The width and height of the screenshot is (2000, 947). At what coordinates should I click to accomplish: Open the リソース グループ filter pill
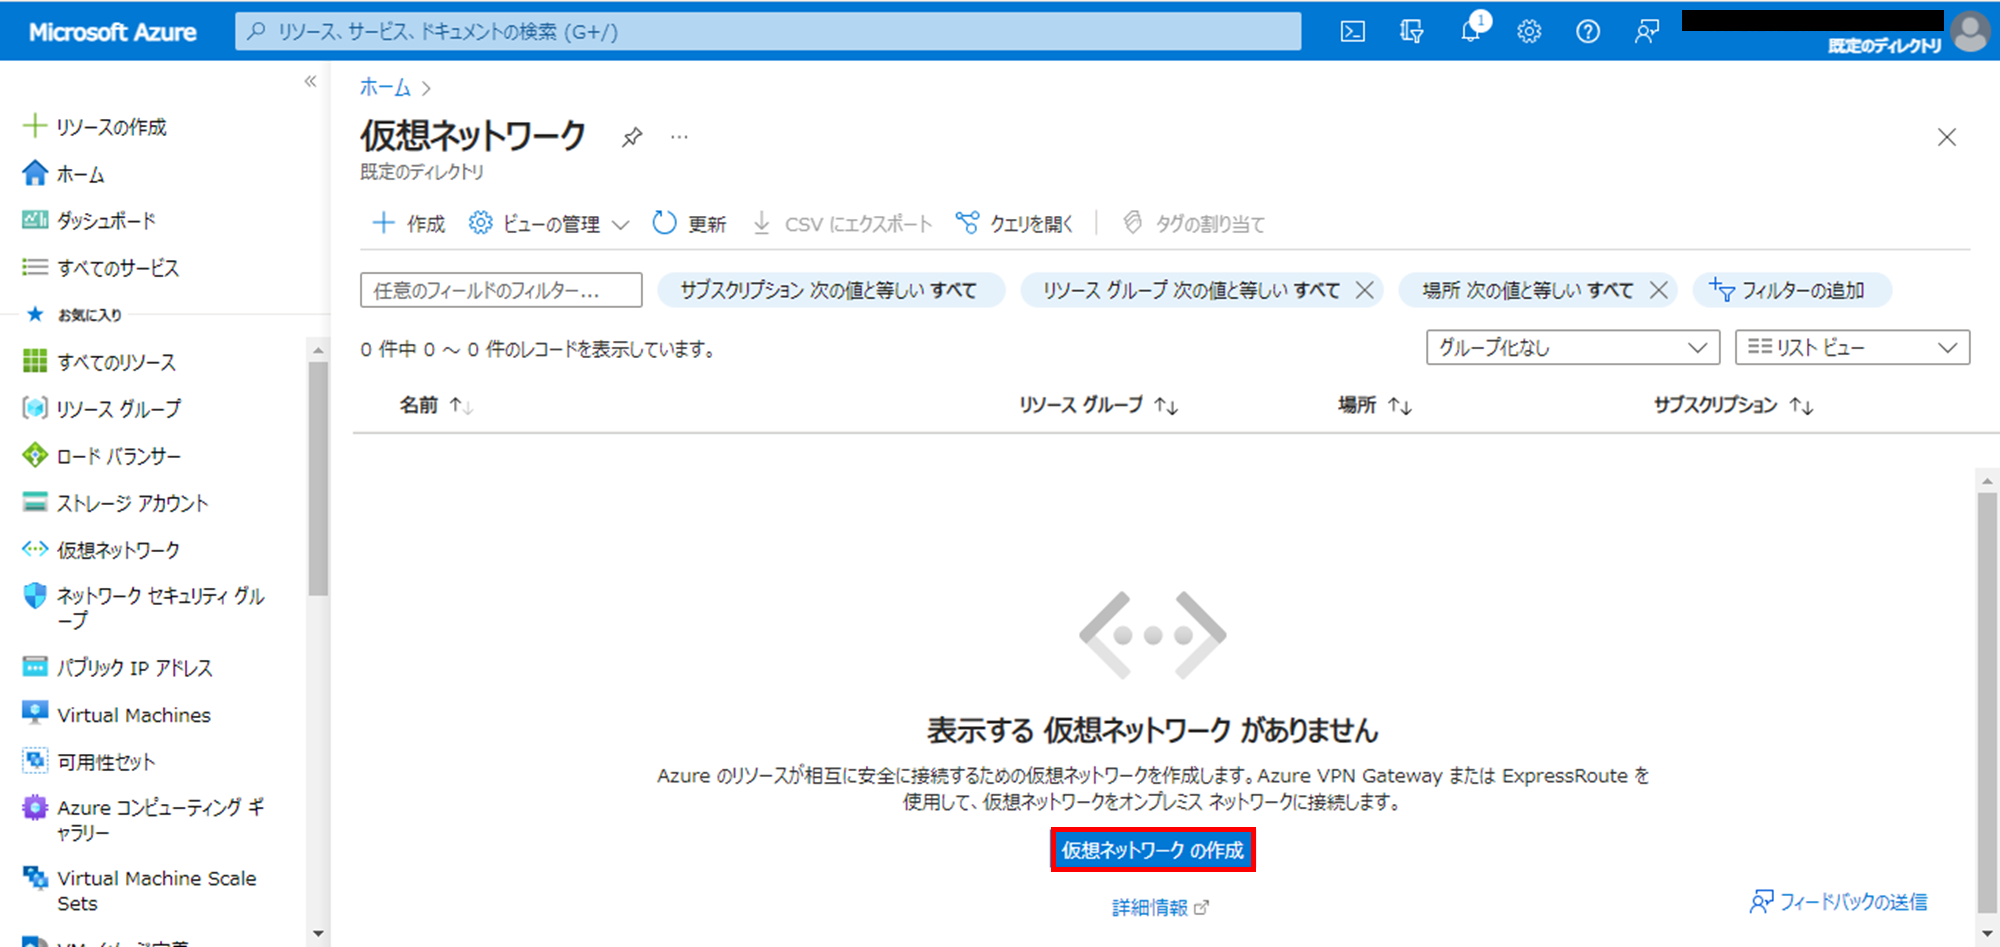tap(1190, 290)
